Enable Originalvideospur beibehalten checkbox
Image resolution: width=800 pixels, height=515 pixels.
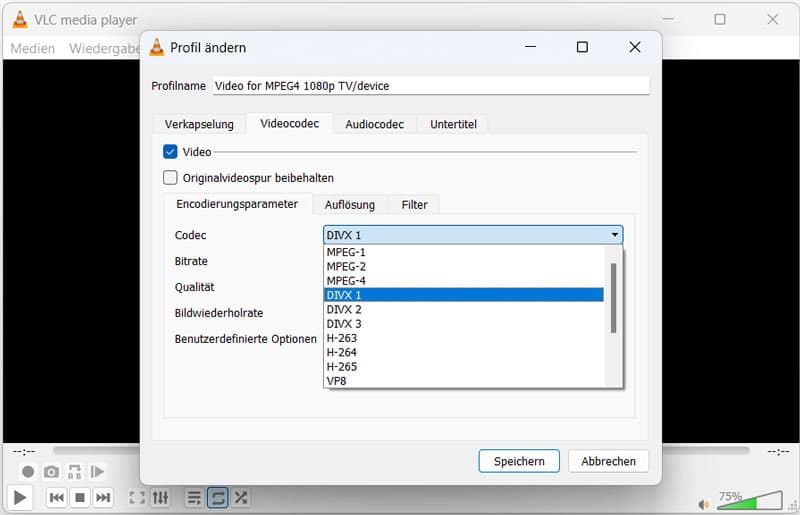(170, 178)
